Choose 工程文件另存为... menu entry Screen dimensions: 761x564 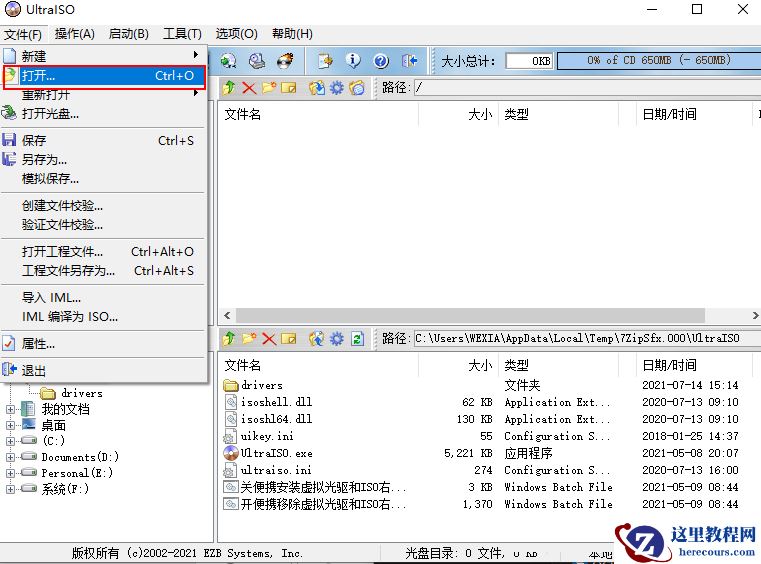pyautogui.click(x=103, y=270)
